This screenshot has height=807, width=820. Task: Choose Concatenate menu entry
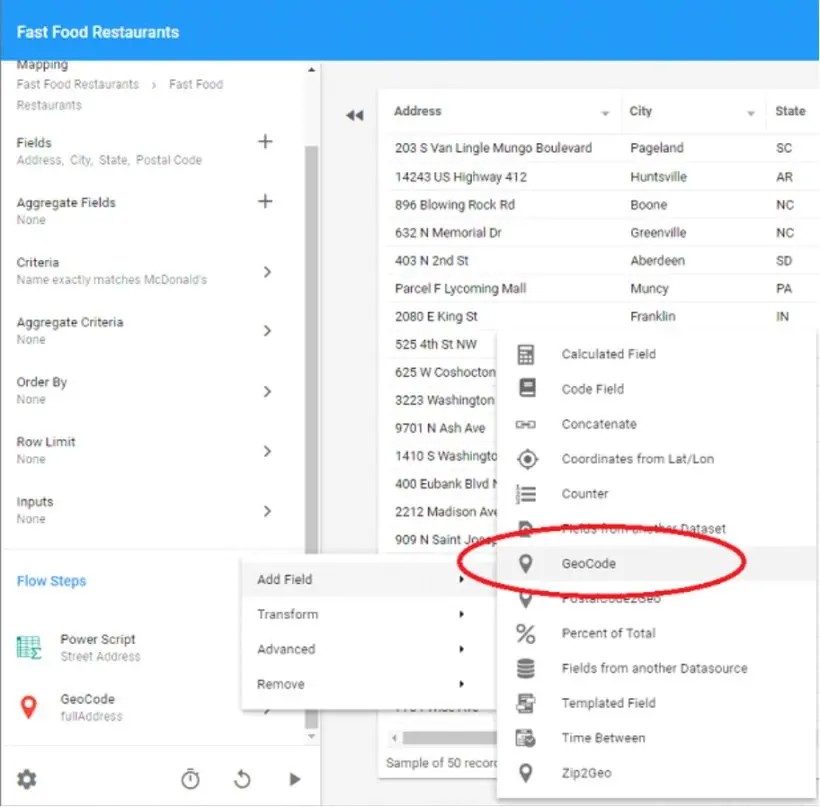pyautogui.click(x=656, y=424)
